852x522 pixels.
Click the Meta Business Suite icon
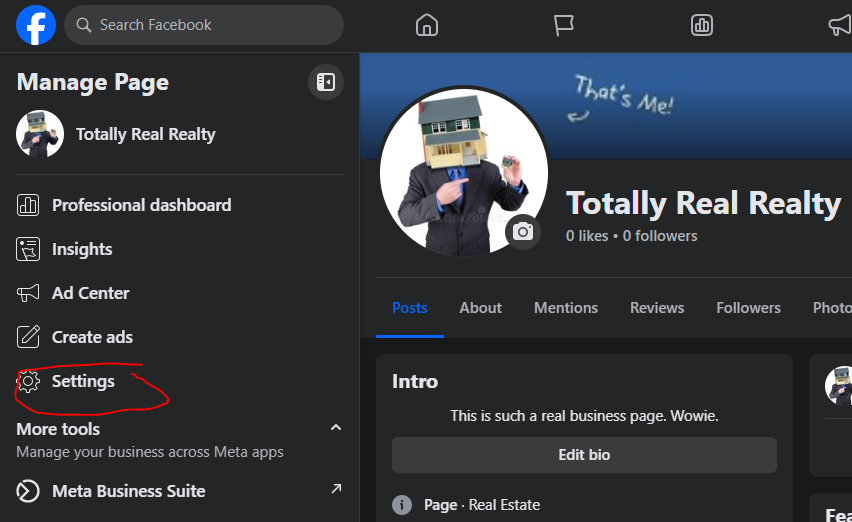click(28, 491)
